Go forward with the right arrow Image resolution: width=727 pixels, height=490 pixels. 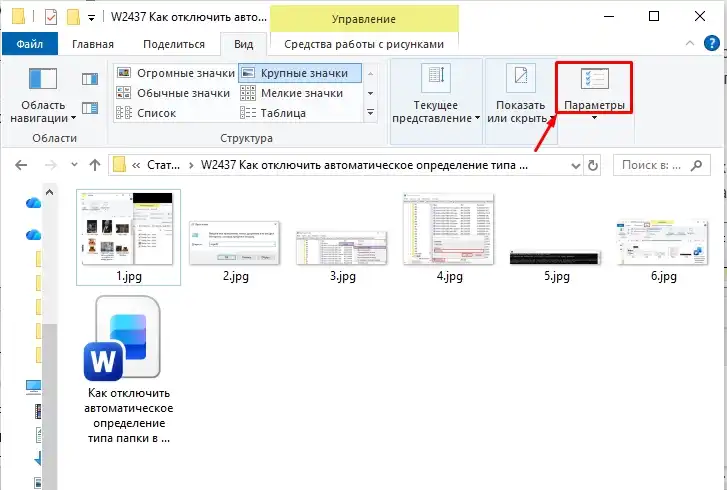[51, 165]
